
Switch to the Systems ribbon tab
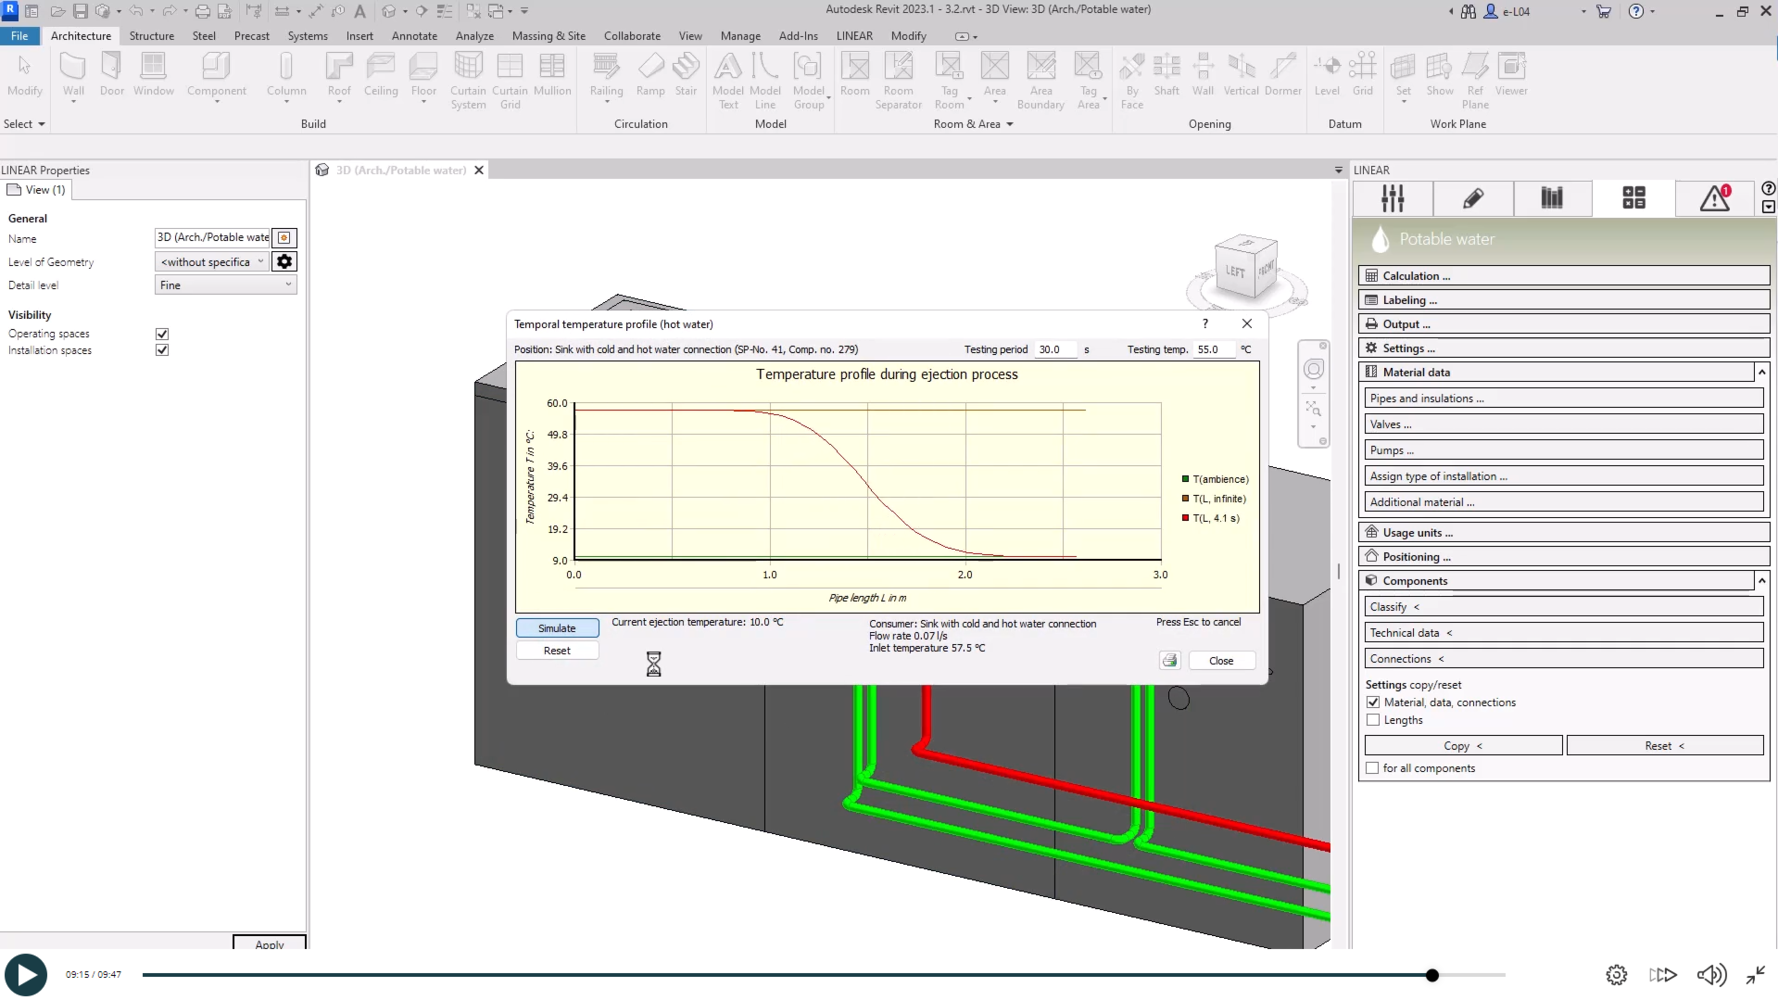tap(307, 36)
